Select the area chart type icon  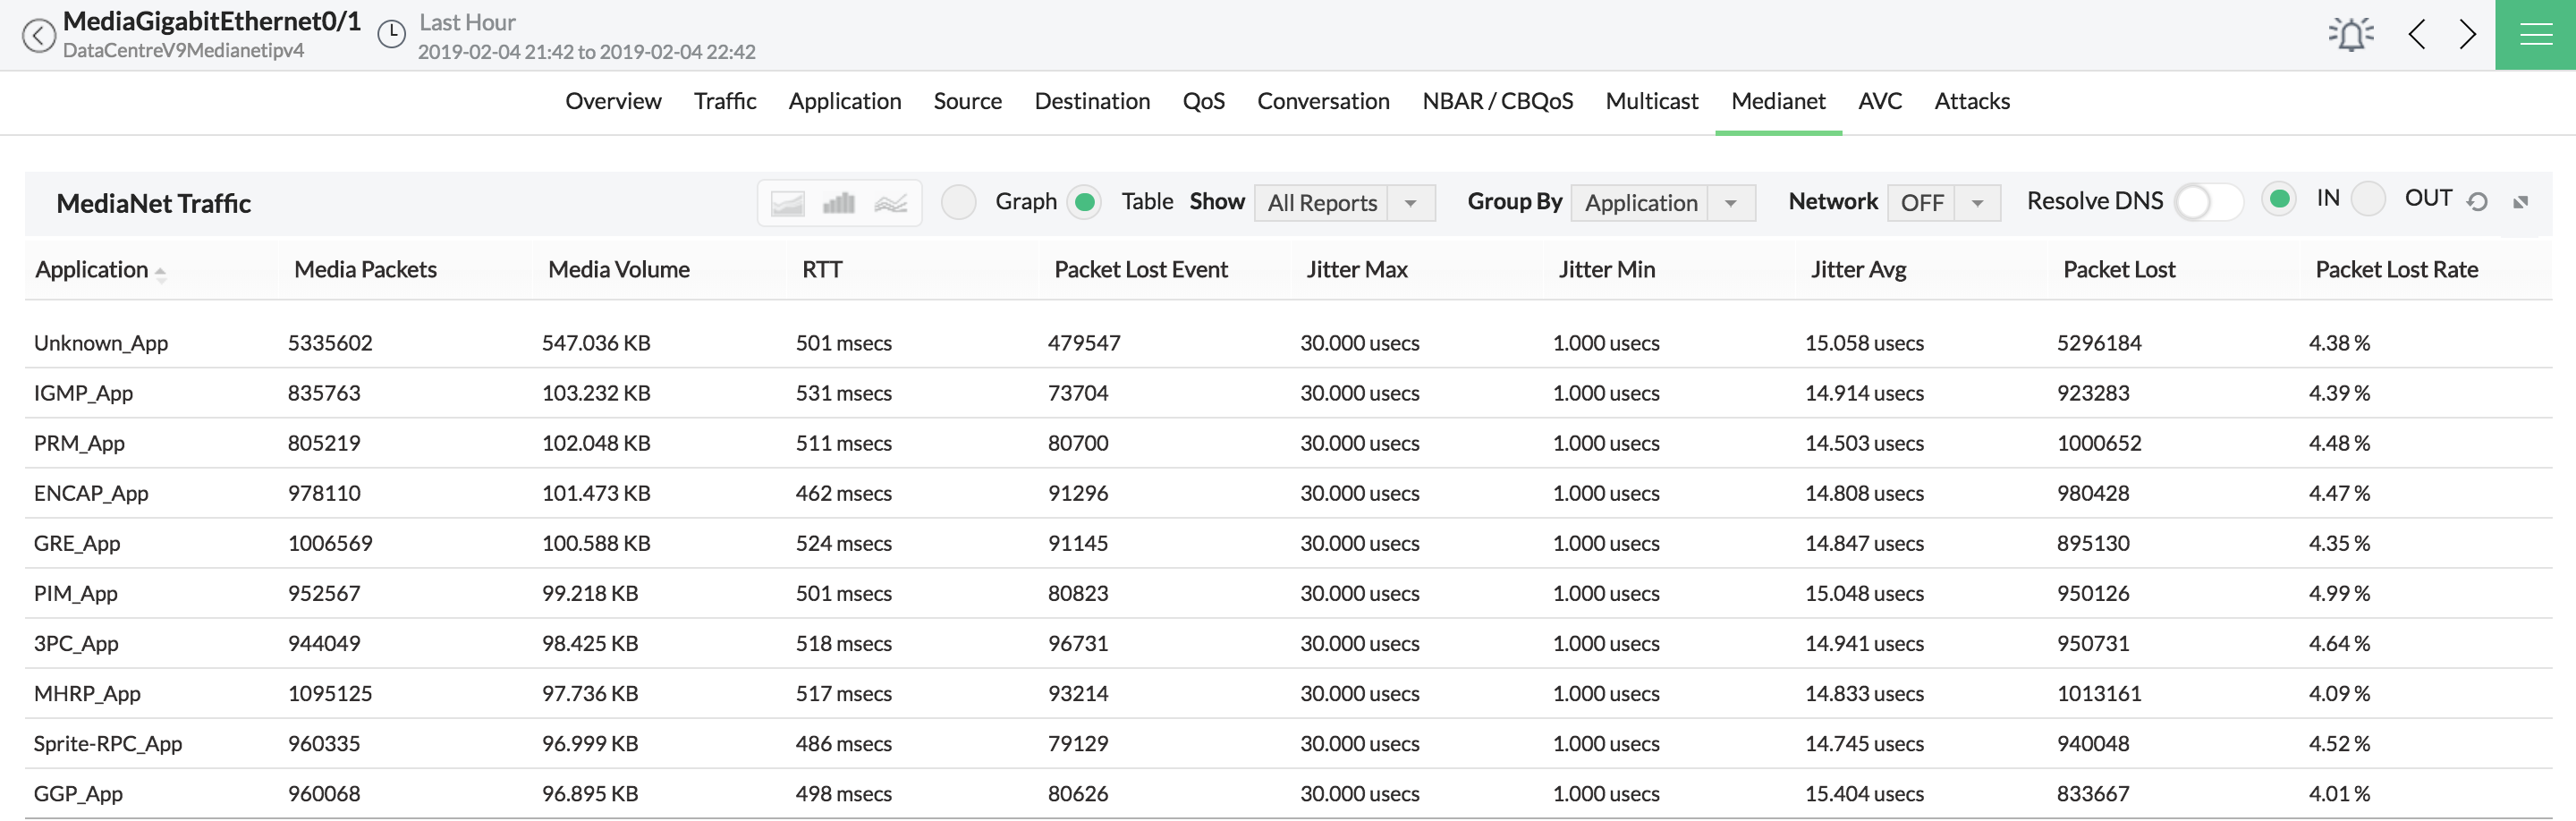tap(787, 204)
